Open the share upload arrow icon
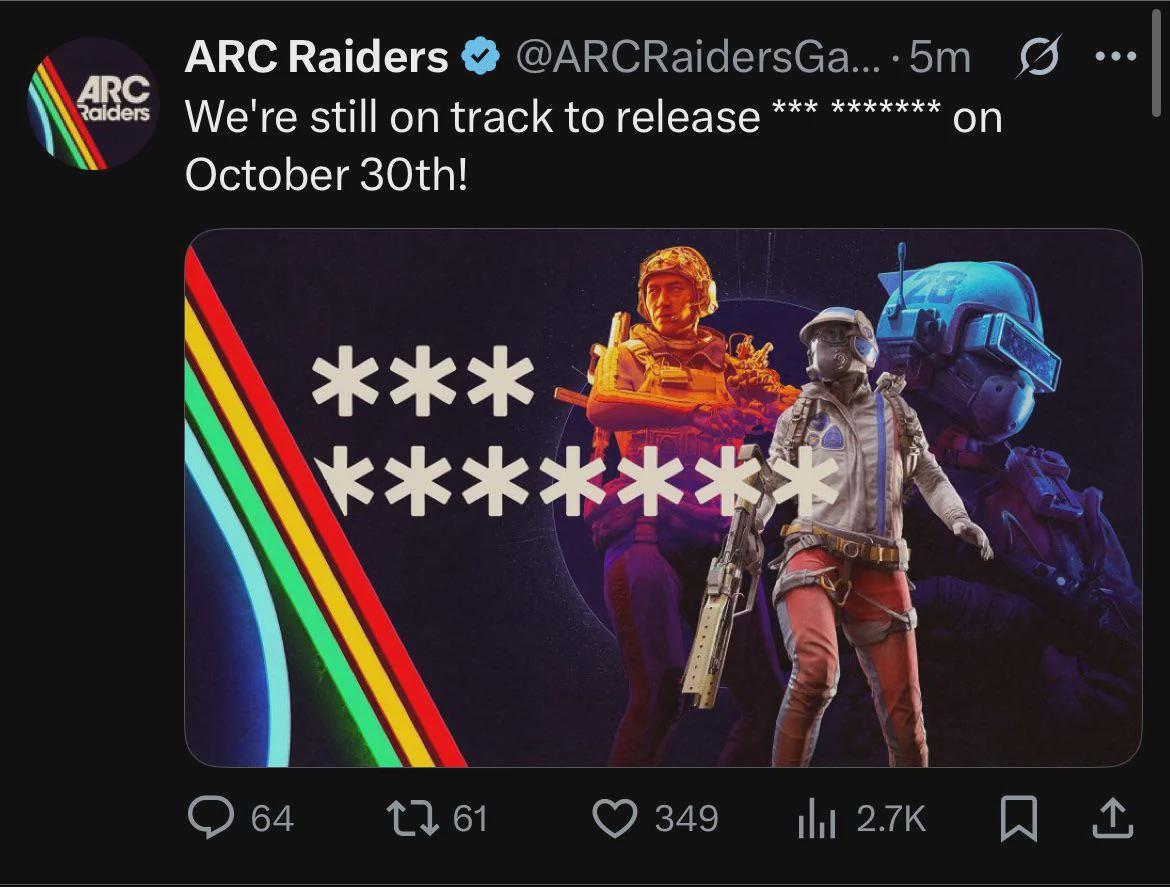Screen dimensions: 1170x887 coord(1113,818)
